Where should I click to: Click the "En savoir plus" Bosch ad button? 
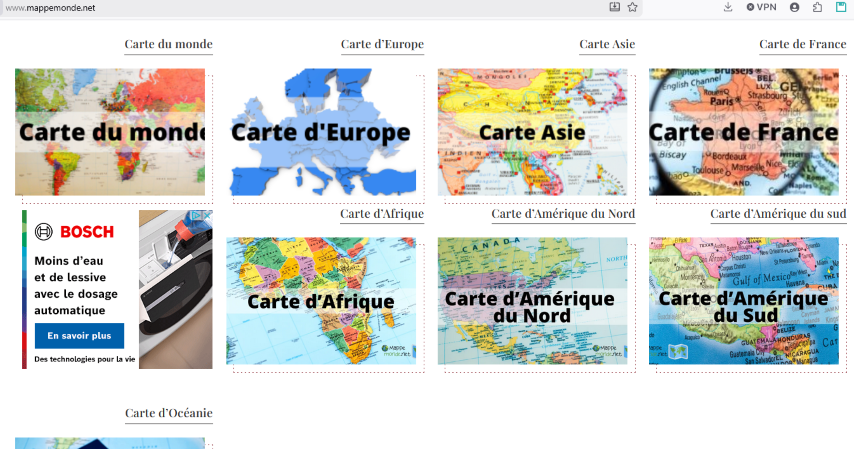pyautogui.click(x=80, y=336)
